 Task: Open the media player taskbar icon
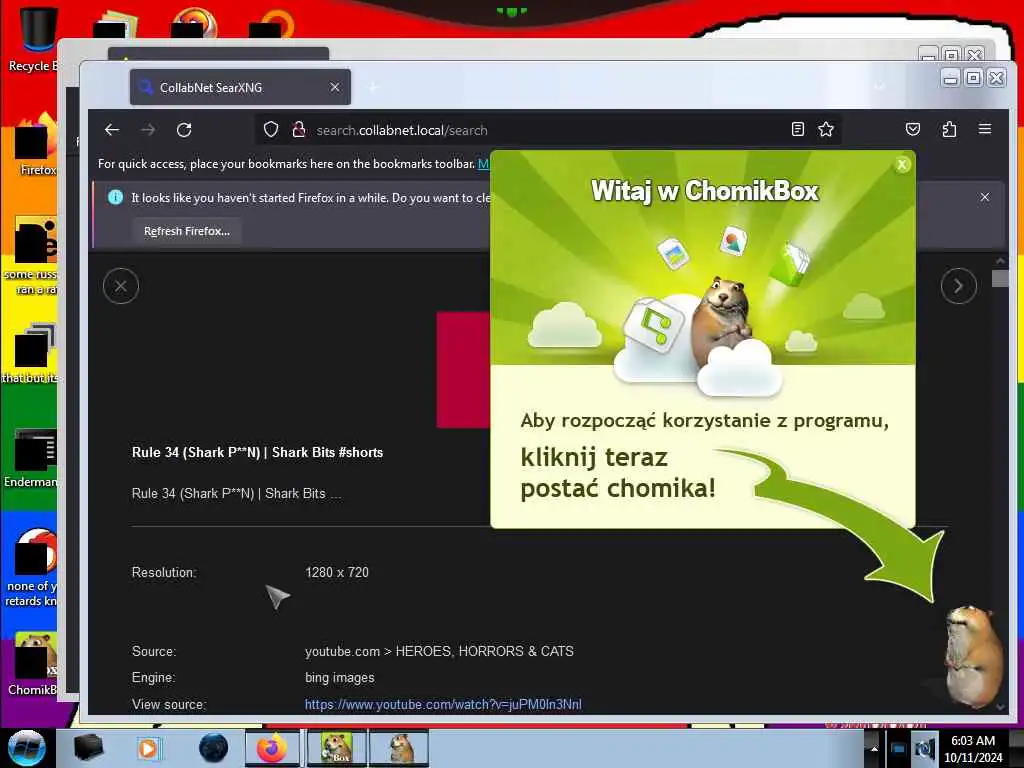click(x=148, y=748)
